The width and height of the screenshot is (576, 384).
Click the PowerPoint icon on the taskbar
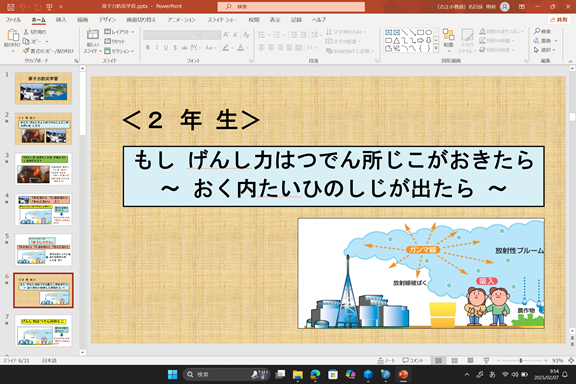pos(403,374)
